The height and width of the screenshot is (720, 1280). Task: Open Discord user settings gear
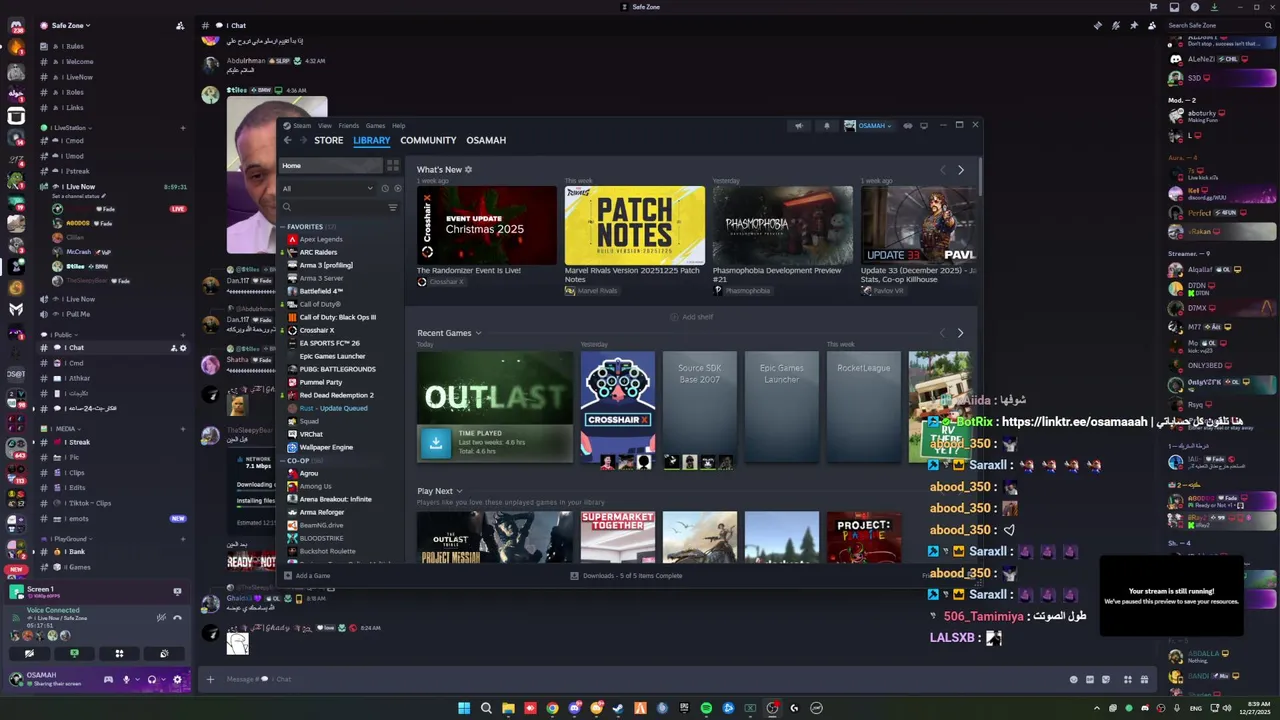[177, 680]
